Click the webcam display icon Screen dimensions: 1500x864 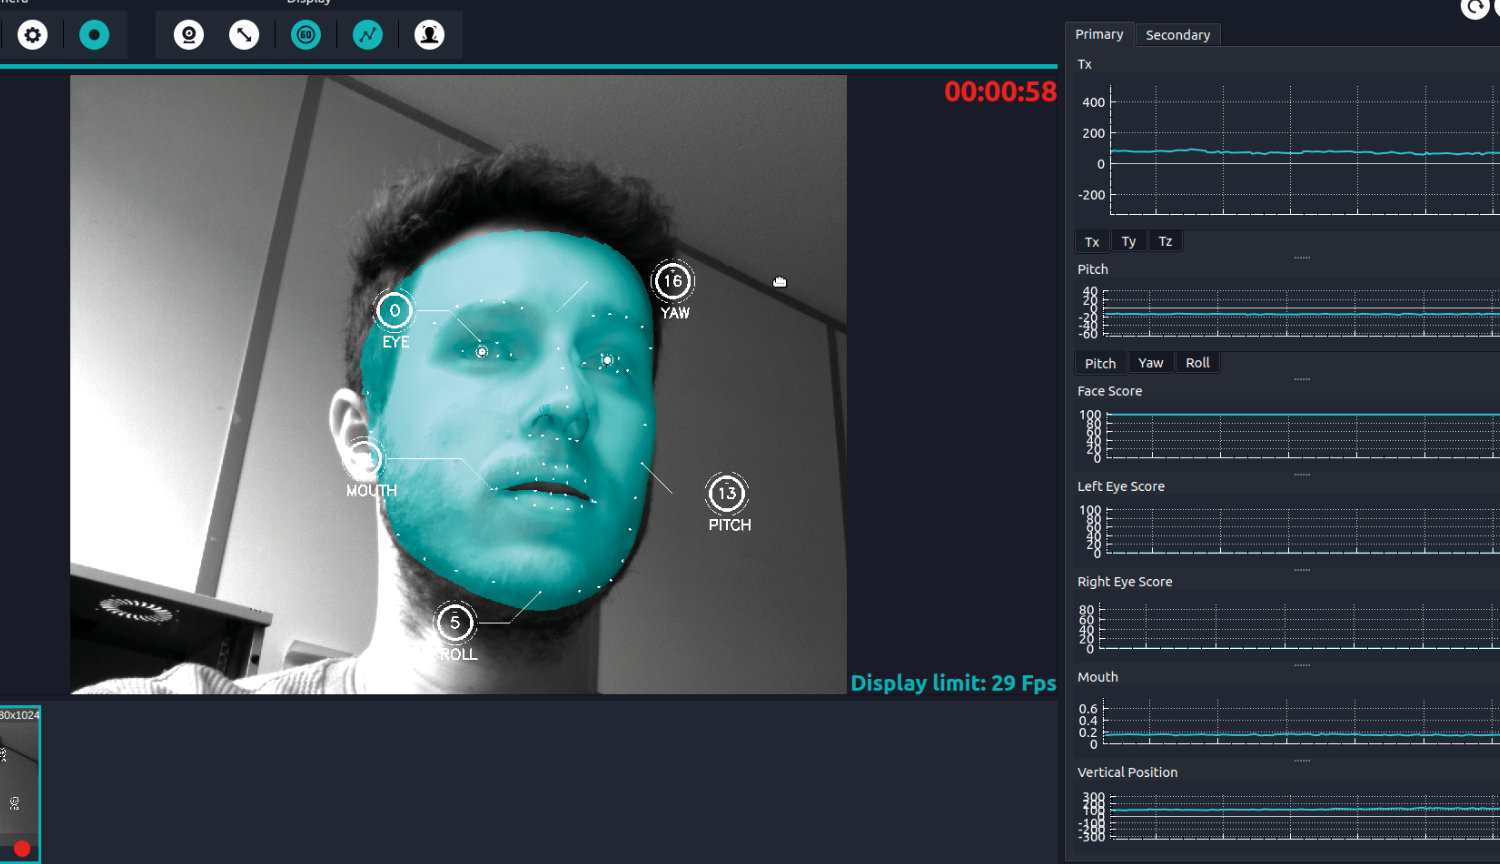(188, 35)
